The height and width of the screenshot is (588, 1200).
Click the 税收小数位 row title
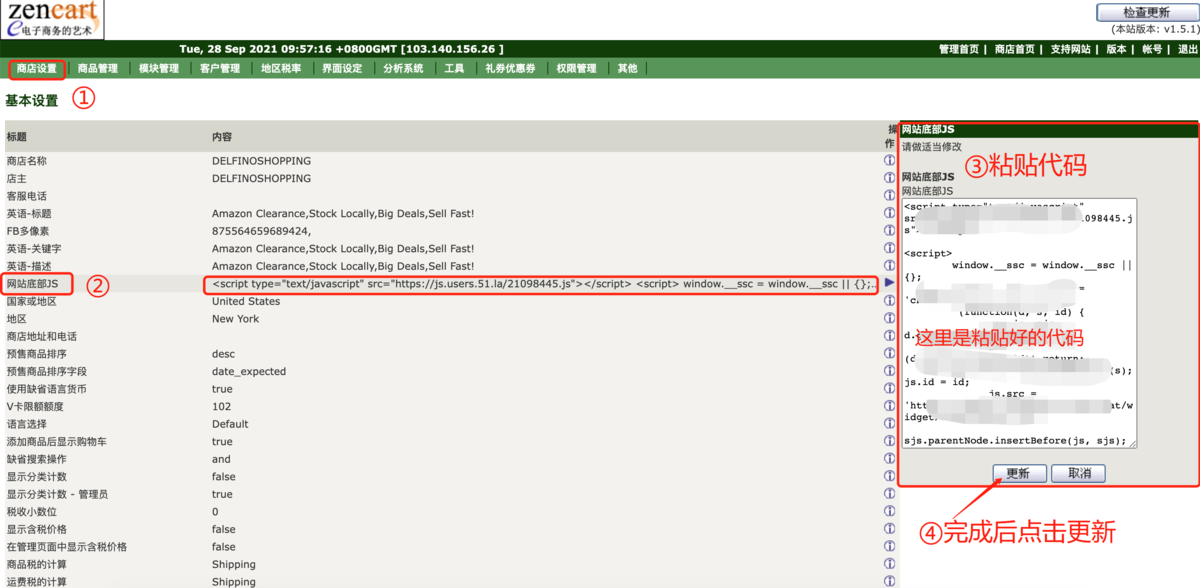pos(31,511)
